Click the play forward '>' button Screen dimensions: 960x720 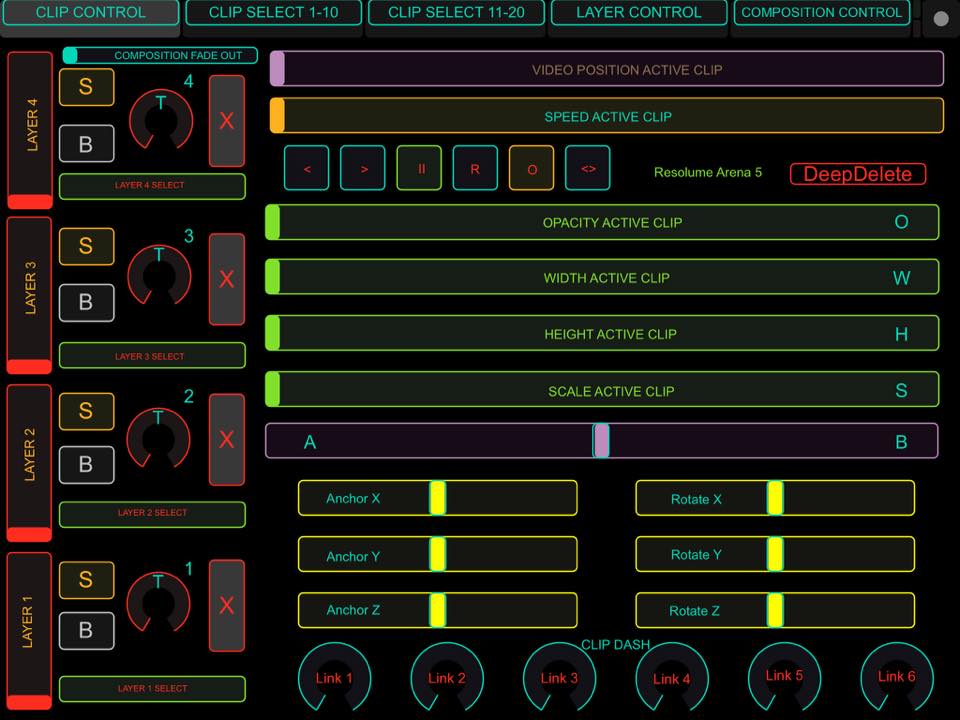point(363,168)
